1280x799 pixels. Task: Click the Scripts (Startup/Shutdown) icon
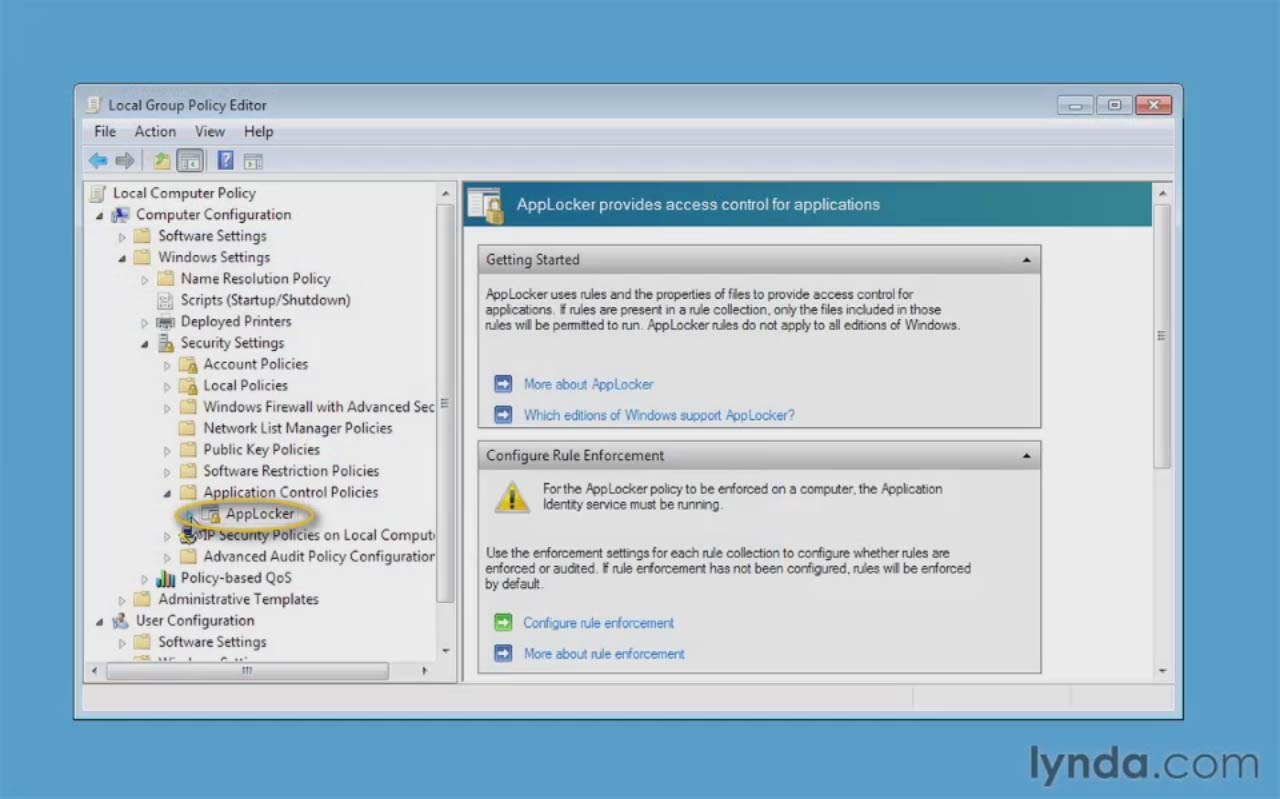pyautogui.click(x=166, y=300)
